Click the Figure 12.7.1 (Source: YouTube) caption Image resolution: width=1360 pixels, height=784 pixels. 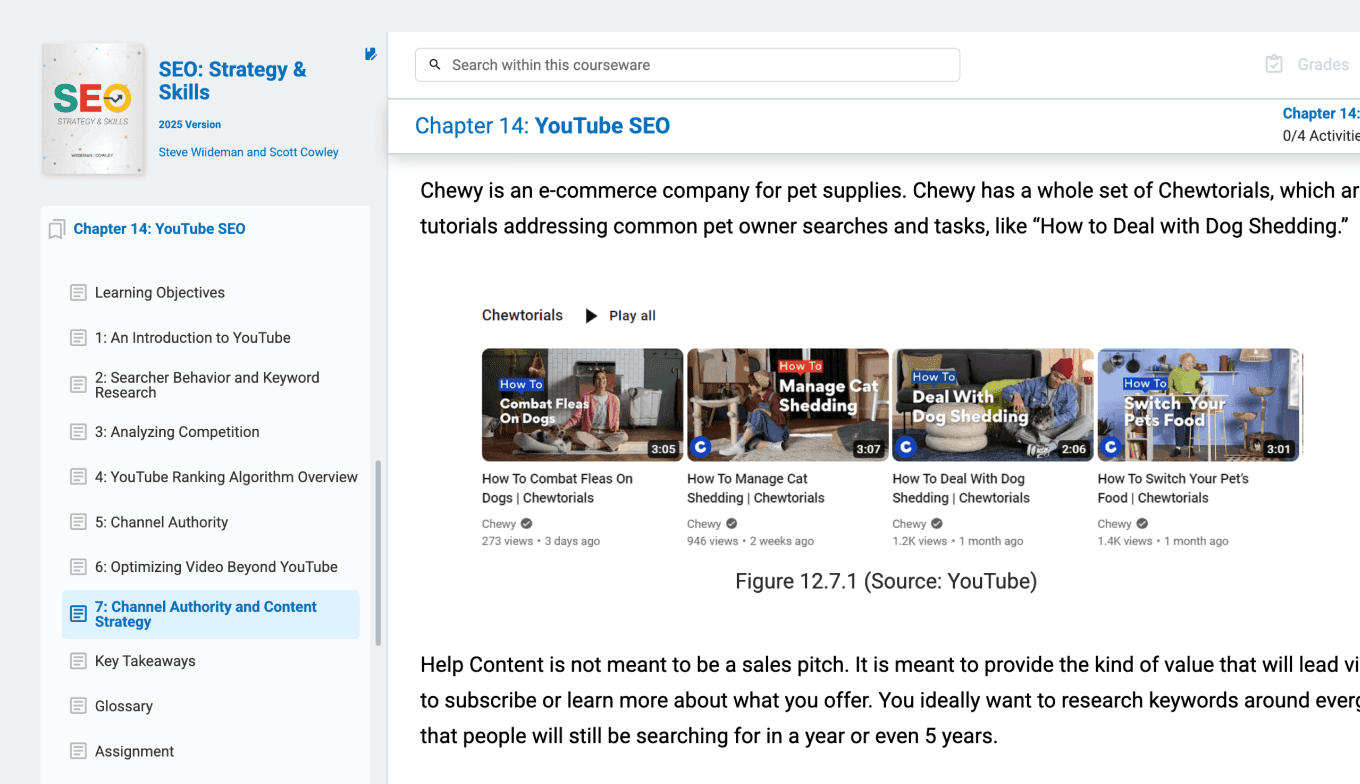point(886,581)
